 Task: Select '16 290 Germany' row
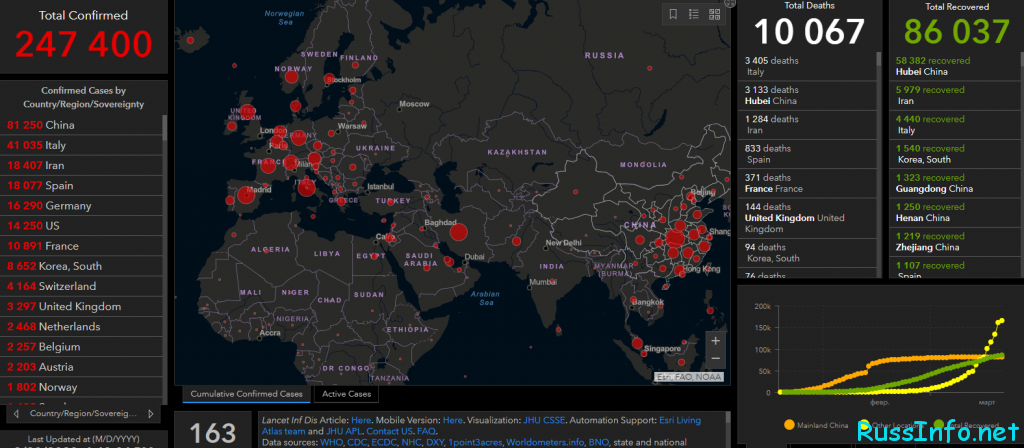(81, 206)
